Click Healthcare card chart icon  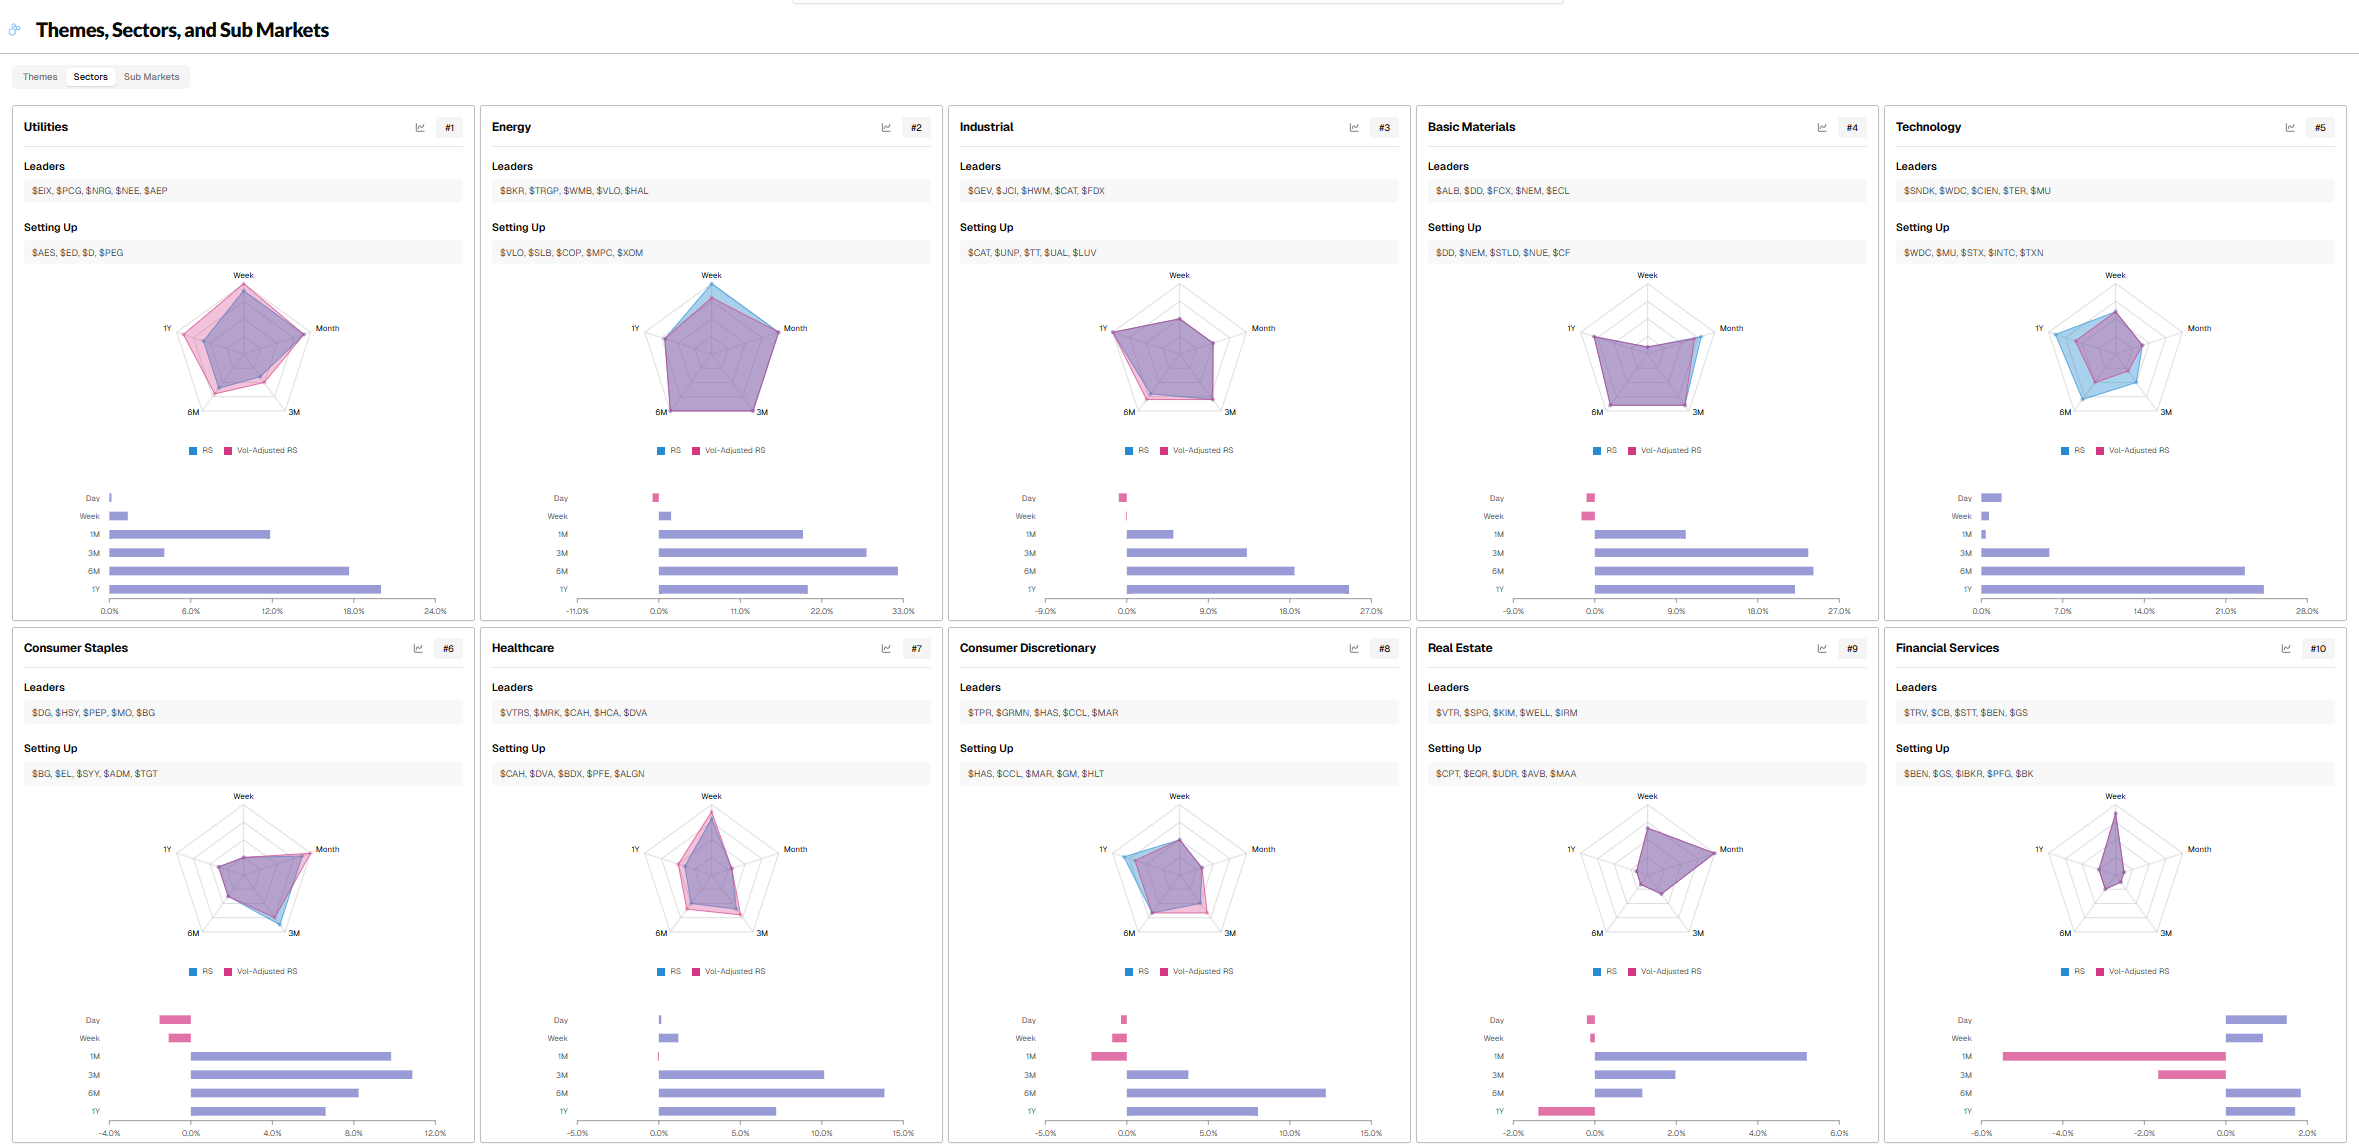coord(886,649)
